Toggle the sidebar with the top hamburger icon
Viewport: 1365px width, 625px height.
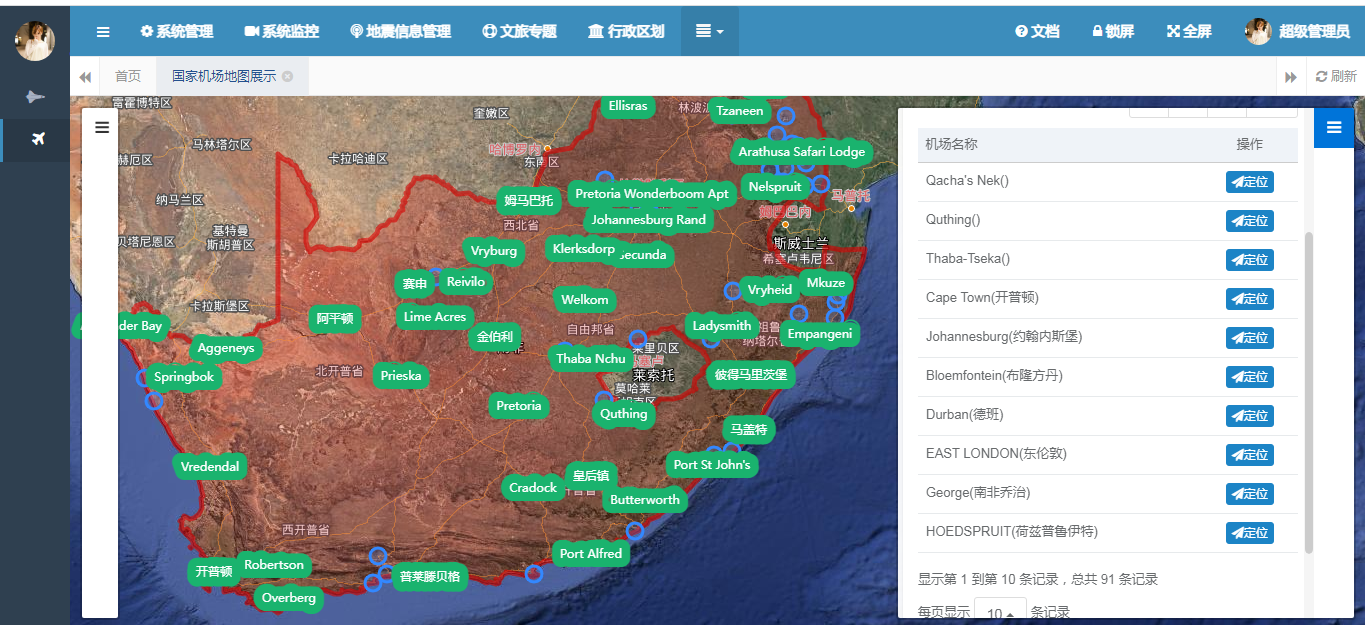[x=103, y=32]
